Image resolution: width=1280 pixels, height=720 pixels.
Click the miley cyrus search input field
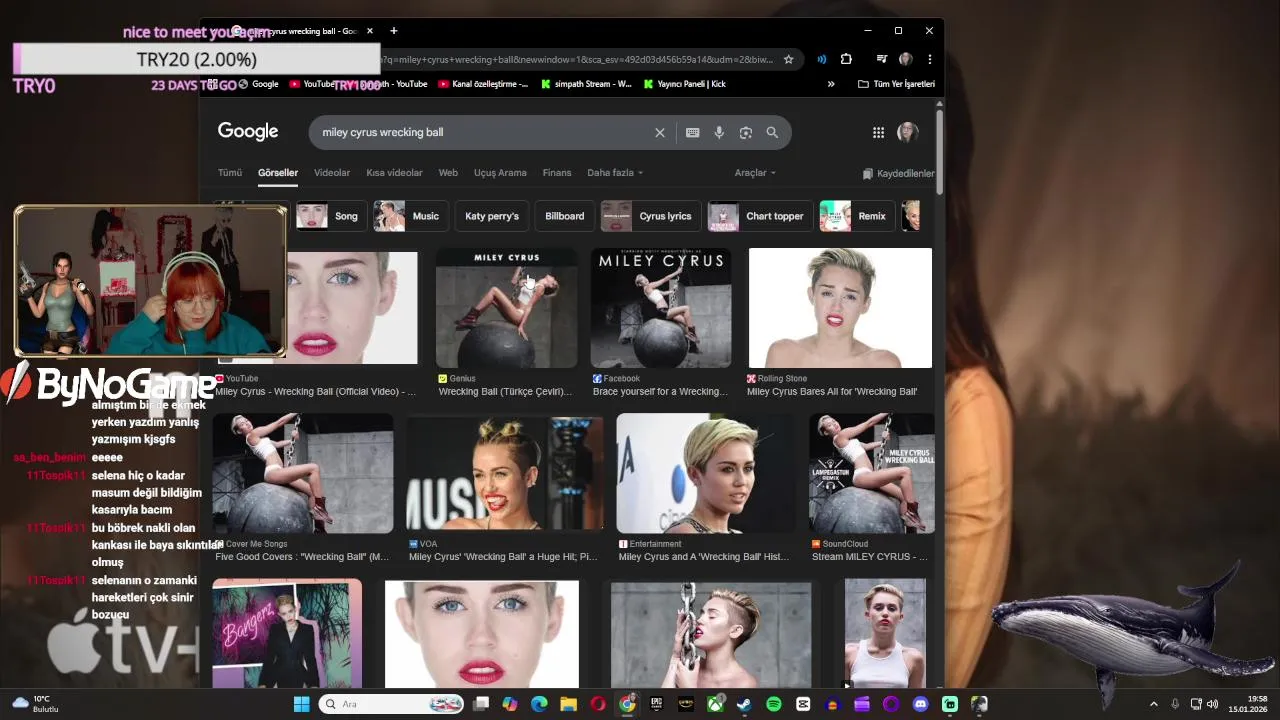pyautogui.click(x=480, y=132)
